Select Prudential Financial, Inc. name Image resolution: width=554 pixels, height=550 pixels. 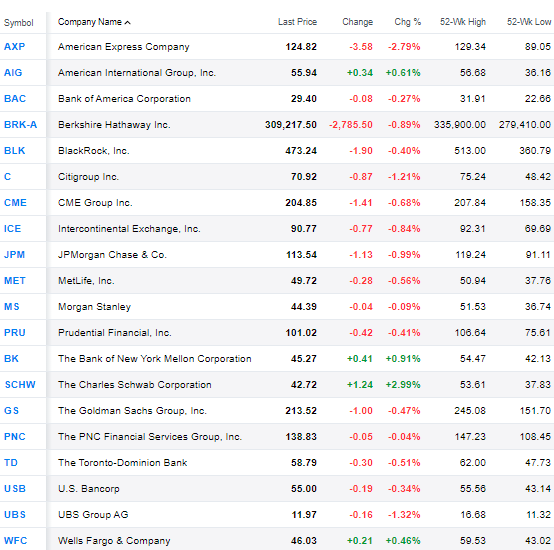pyautogui.click(x=115, y=333)
